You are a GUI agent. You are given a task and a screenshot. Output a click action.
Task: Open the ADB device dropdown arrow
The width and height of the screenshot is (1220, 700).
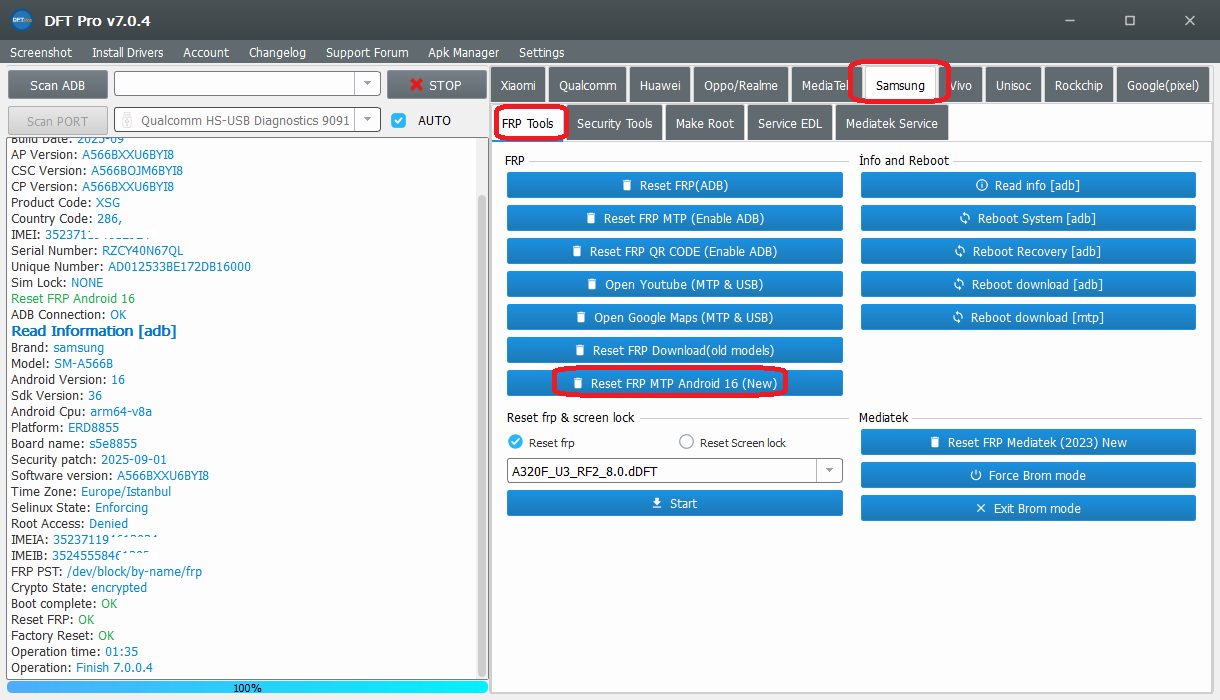point(368,85)
